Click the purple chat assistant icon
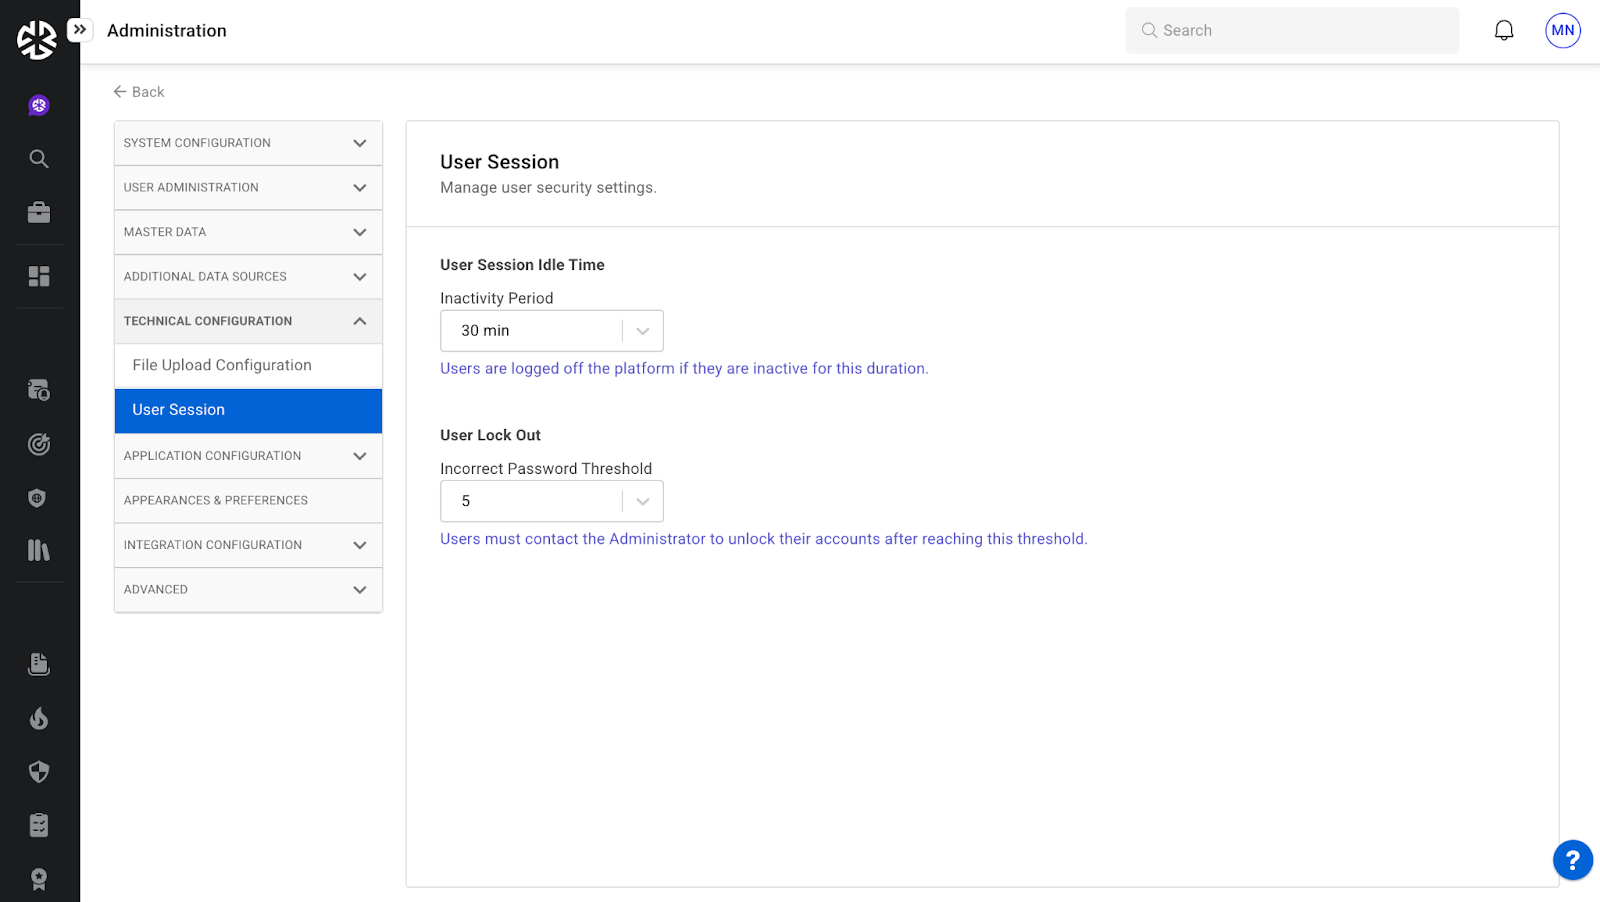 pos(39,105)
